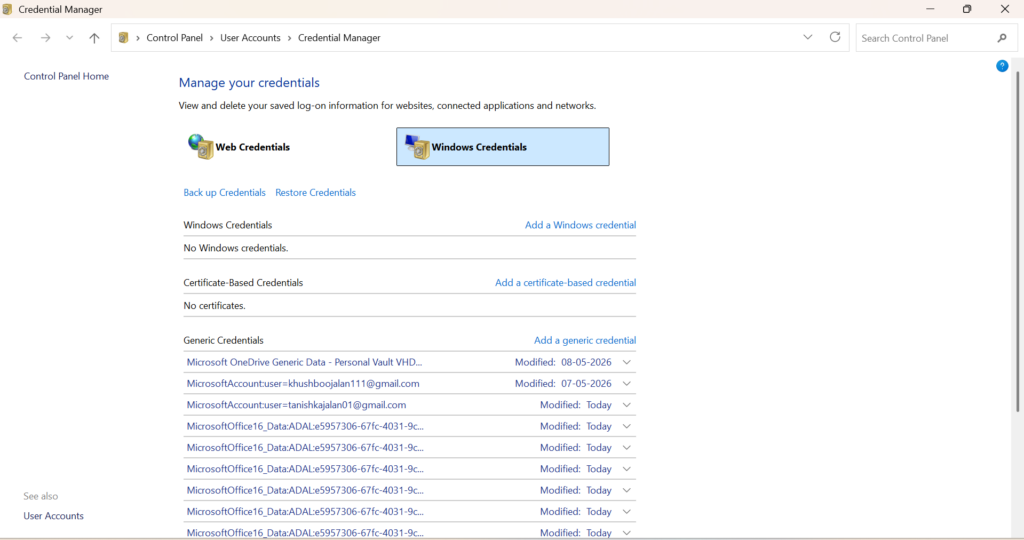Image resolution: width=1024 pixels, height=540 pixels.
Task: Add a generic credential
Action: tap(585, 340)
